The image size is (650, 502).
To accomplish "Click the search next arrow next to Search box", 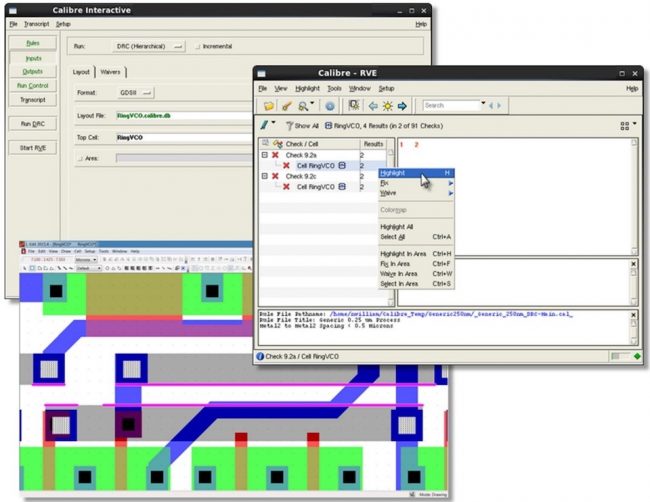I will 499,106.
